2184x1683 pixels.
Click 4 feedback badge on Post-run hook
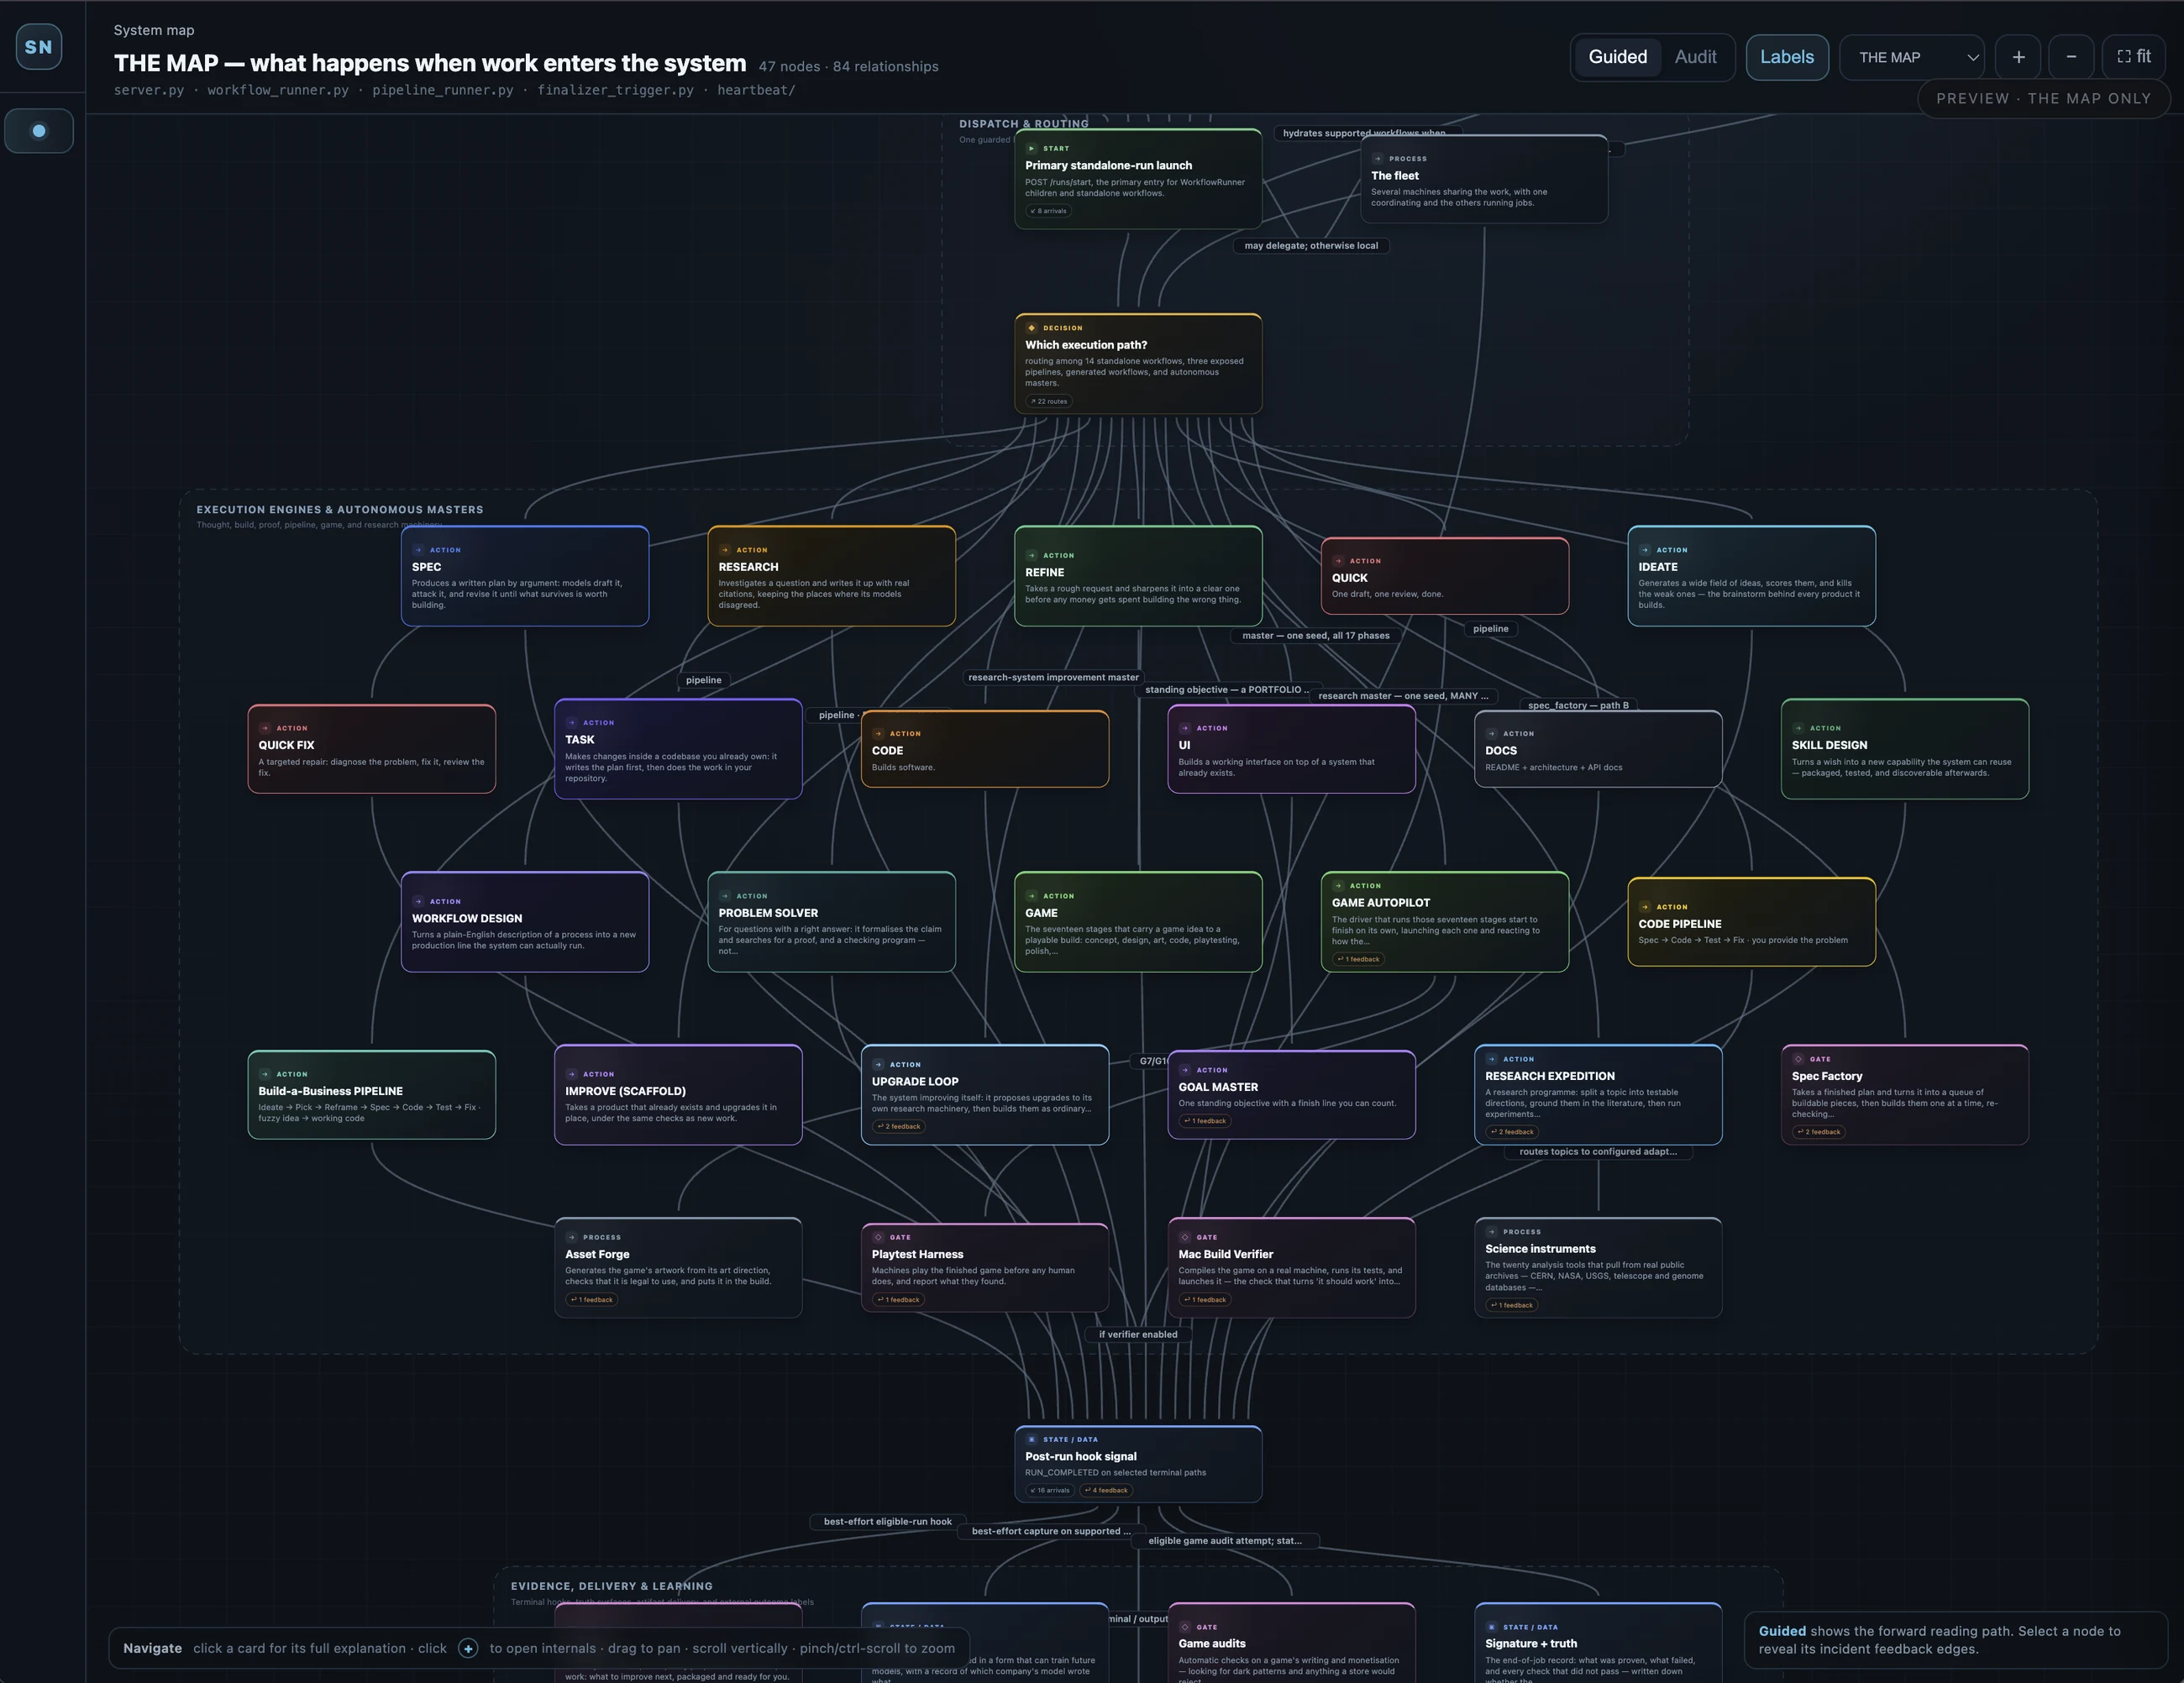(1106, 1490)
